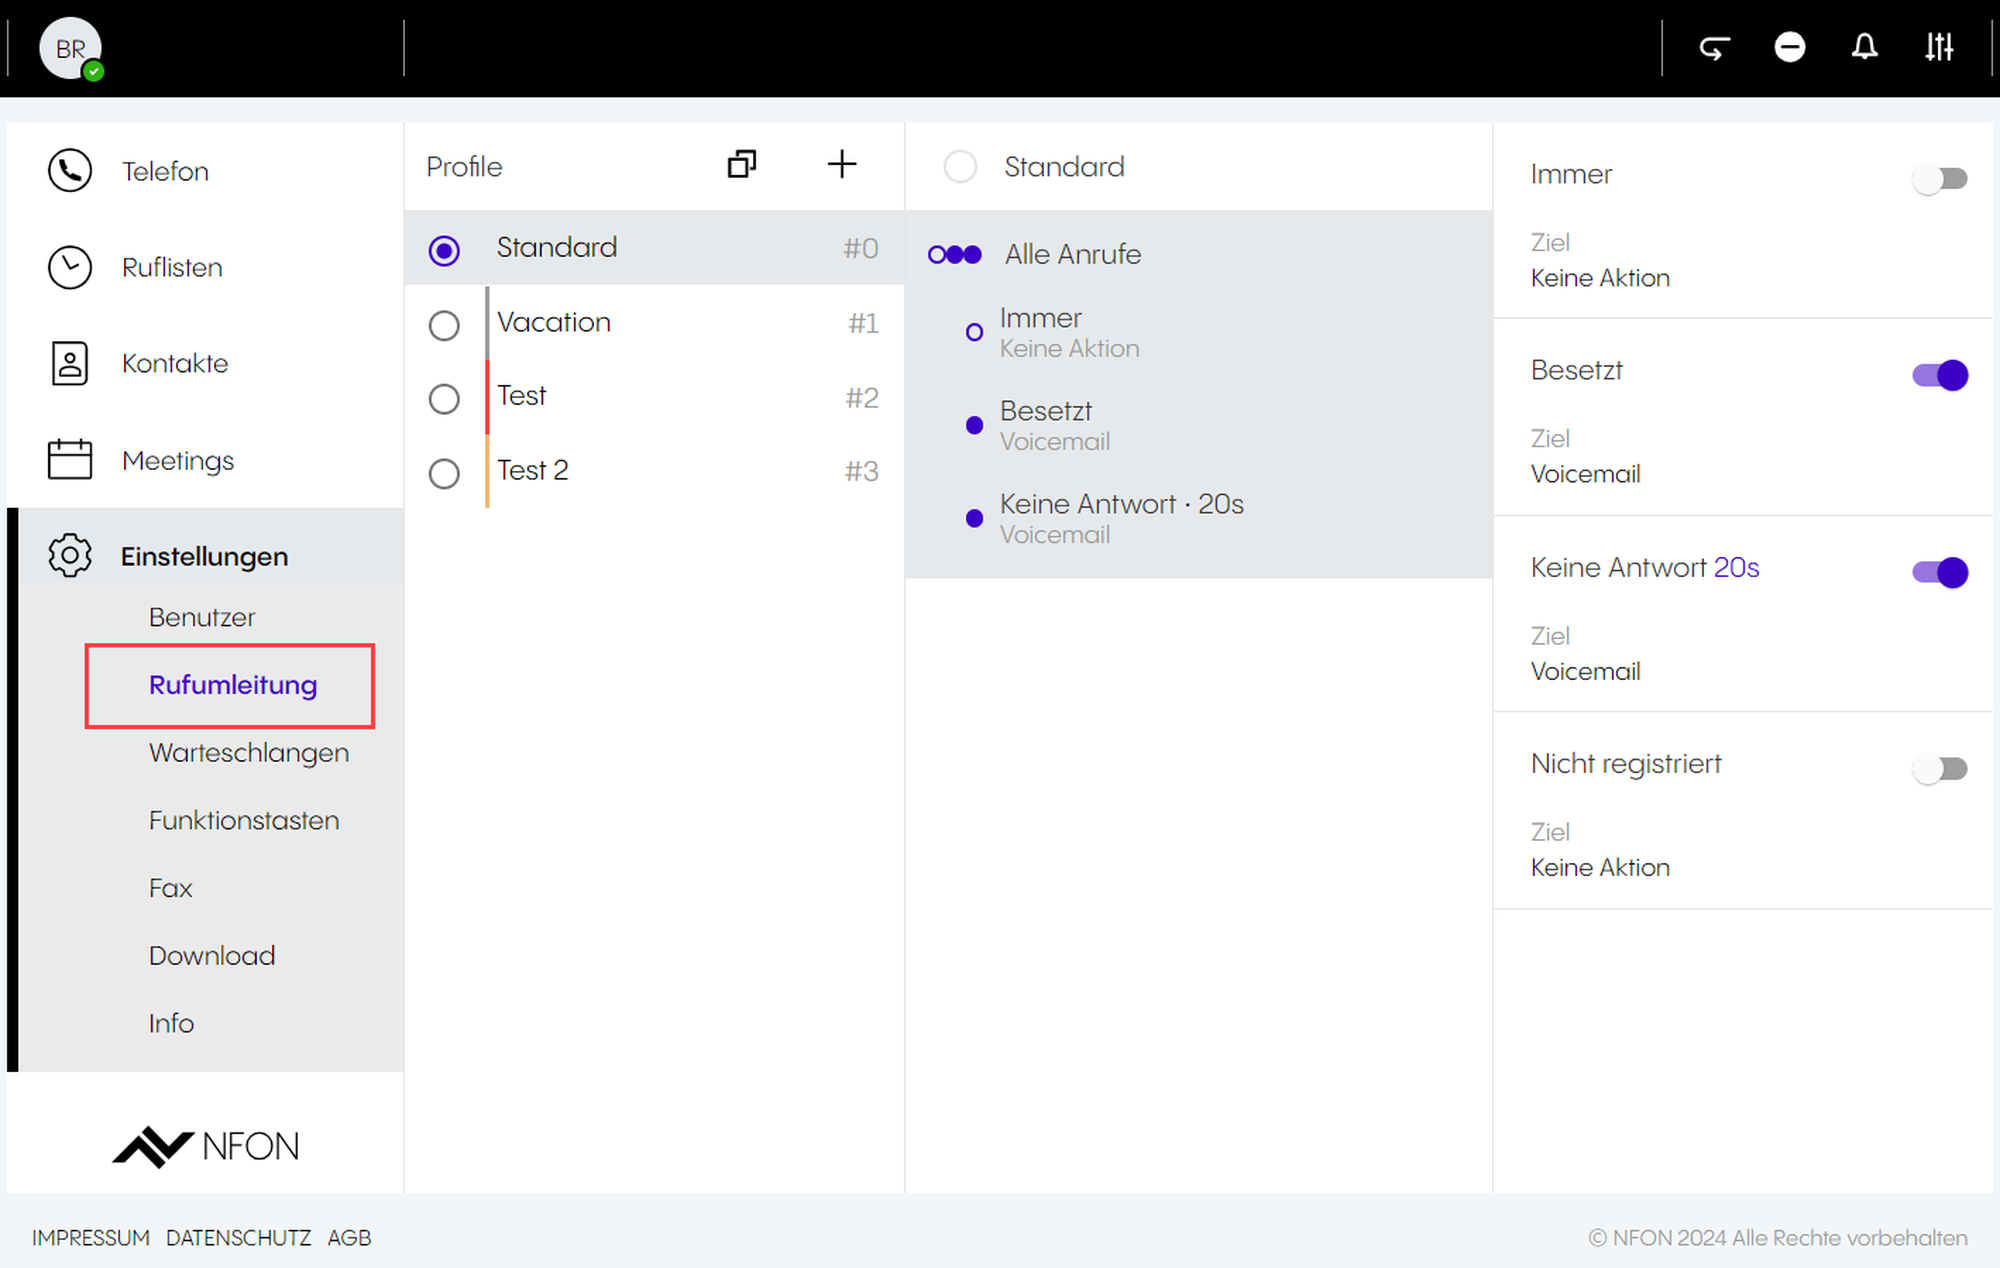Viewport: 2000px width, 1268px height.
Task: Open the DATENSCHUTZ footer link
Action: coord(238,1238)
